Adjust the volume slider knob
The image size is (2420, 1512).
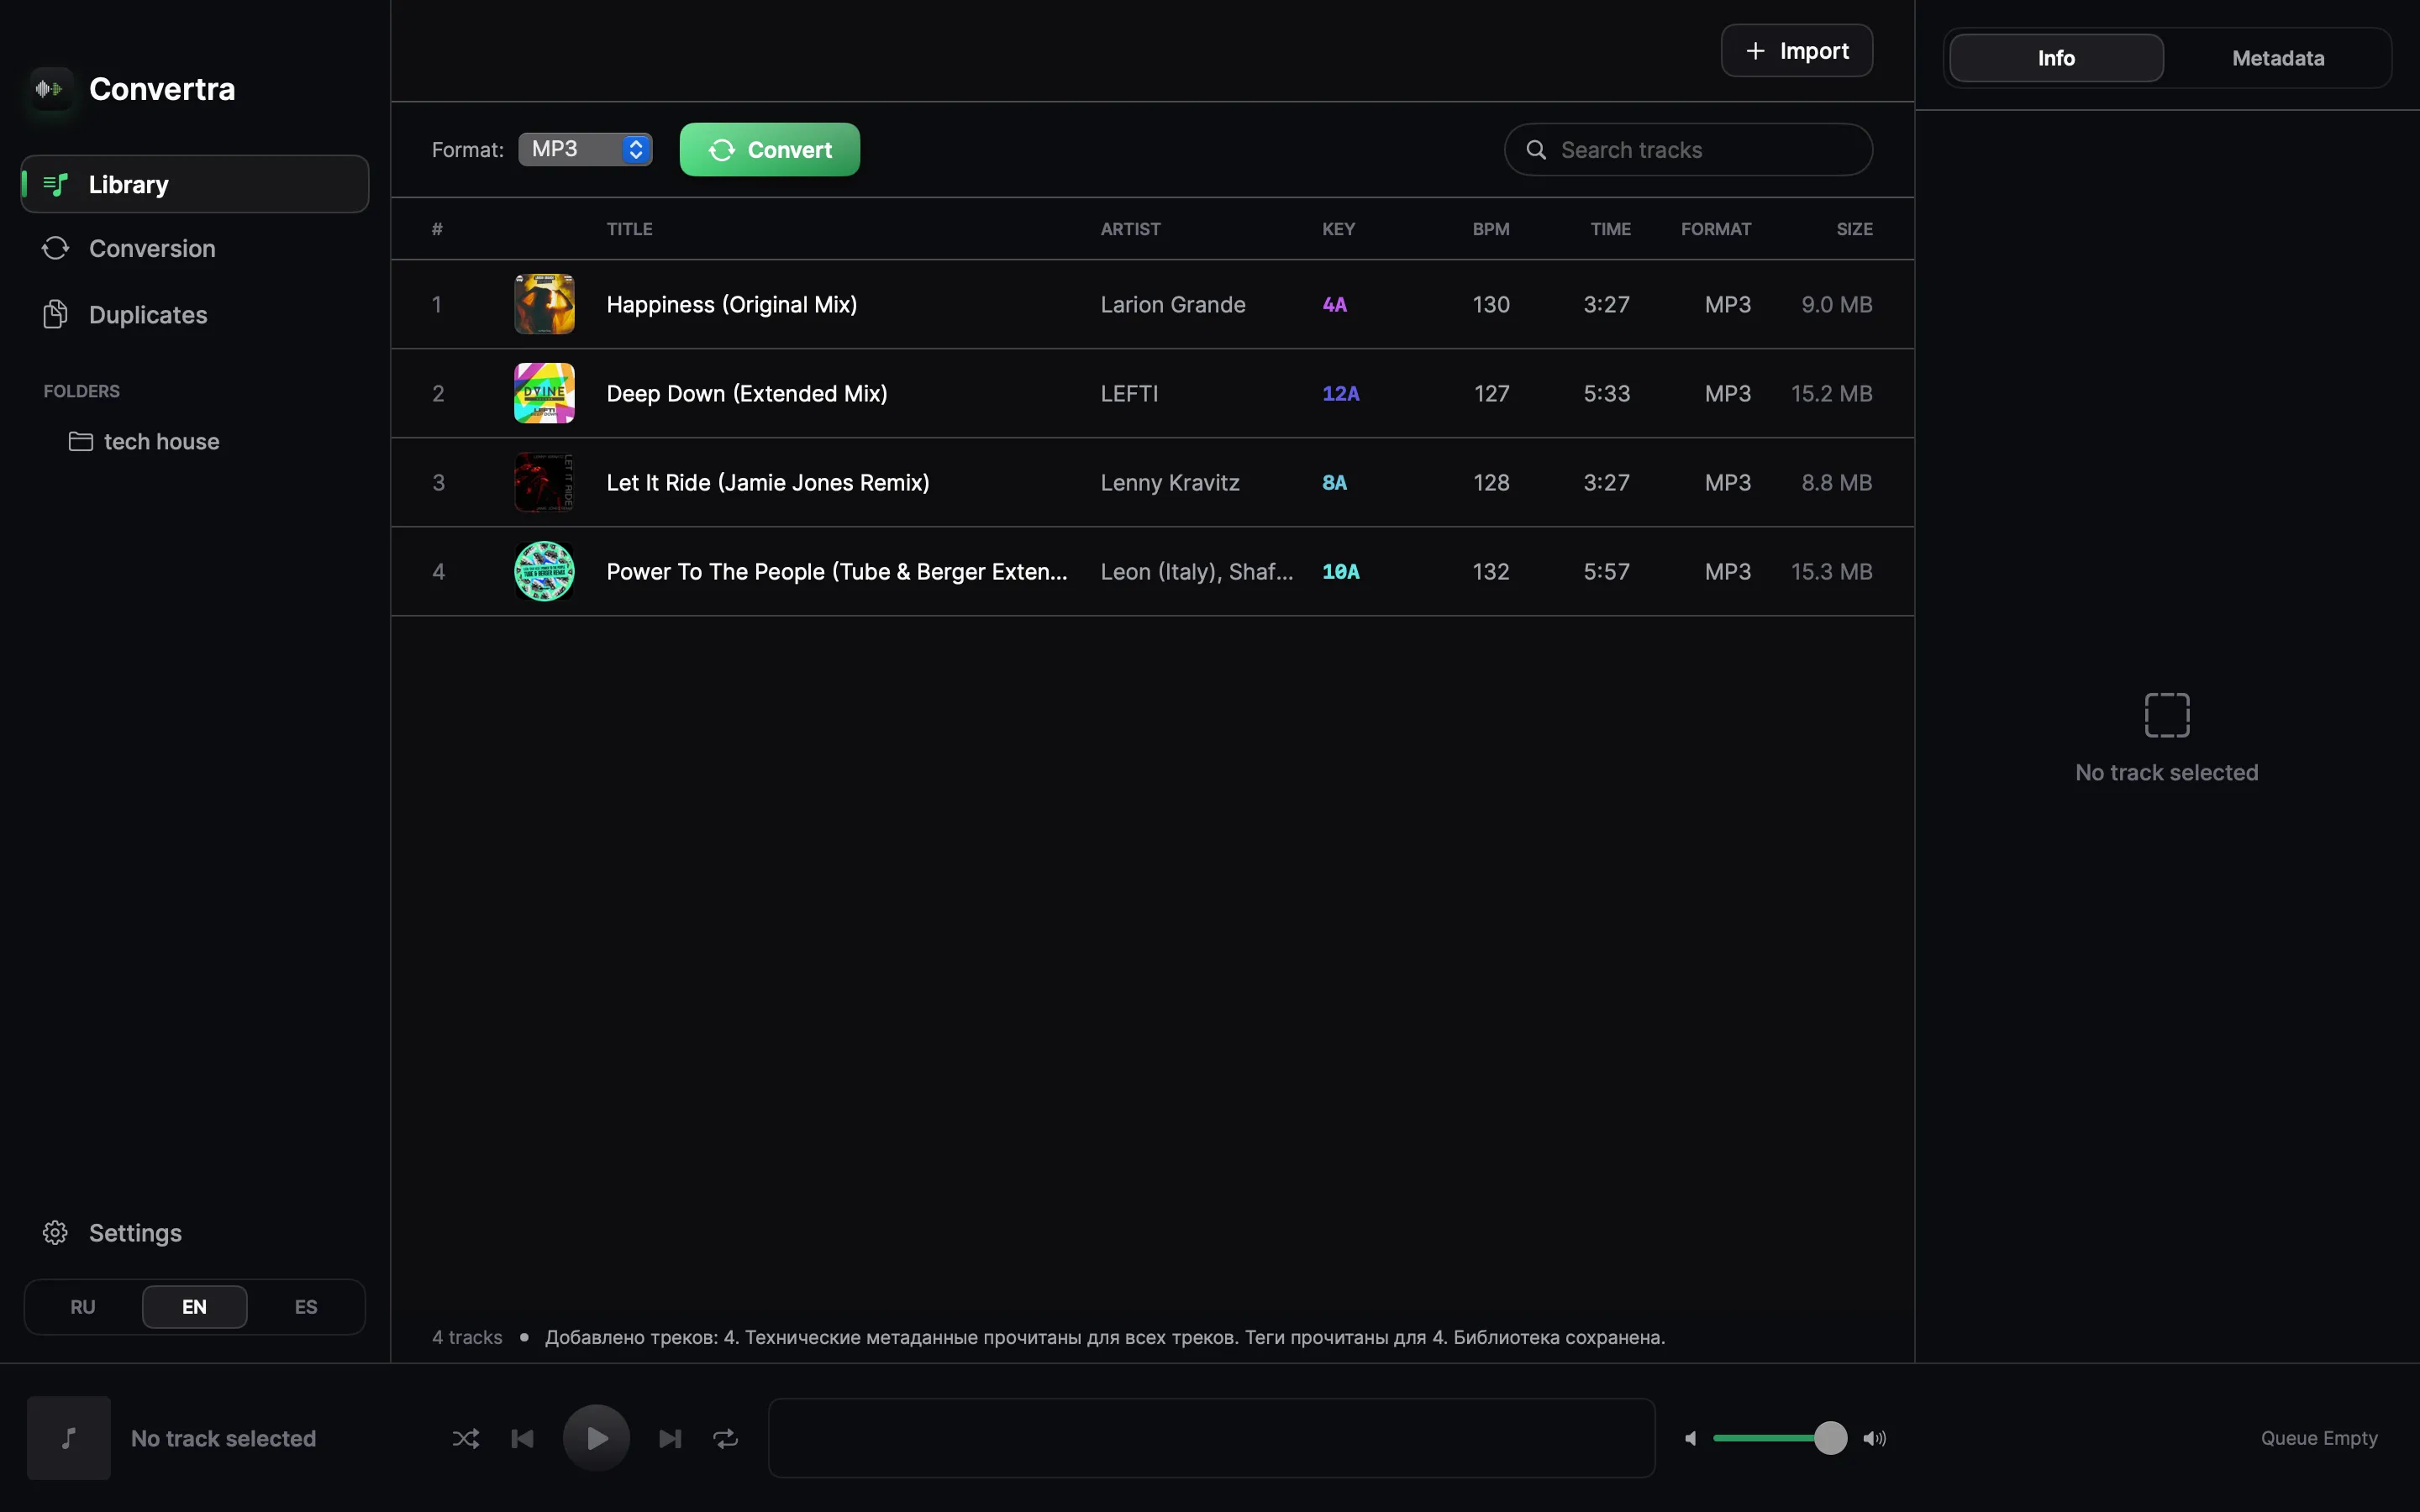click(x=1830, y=1438)
